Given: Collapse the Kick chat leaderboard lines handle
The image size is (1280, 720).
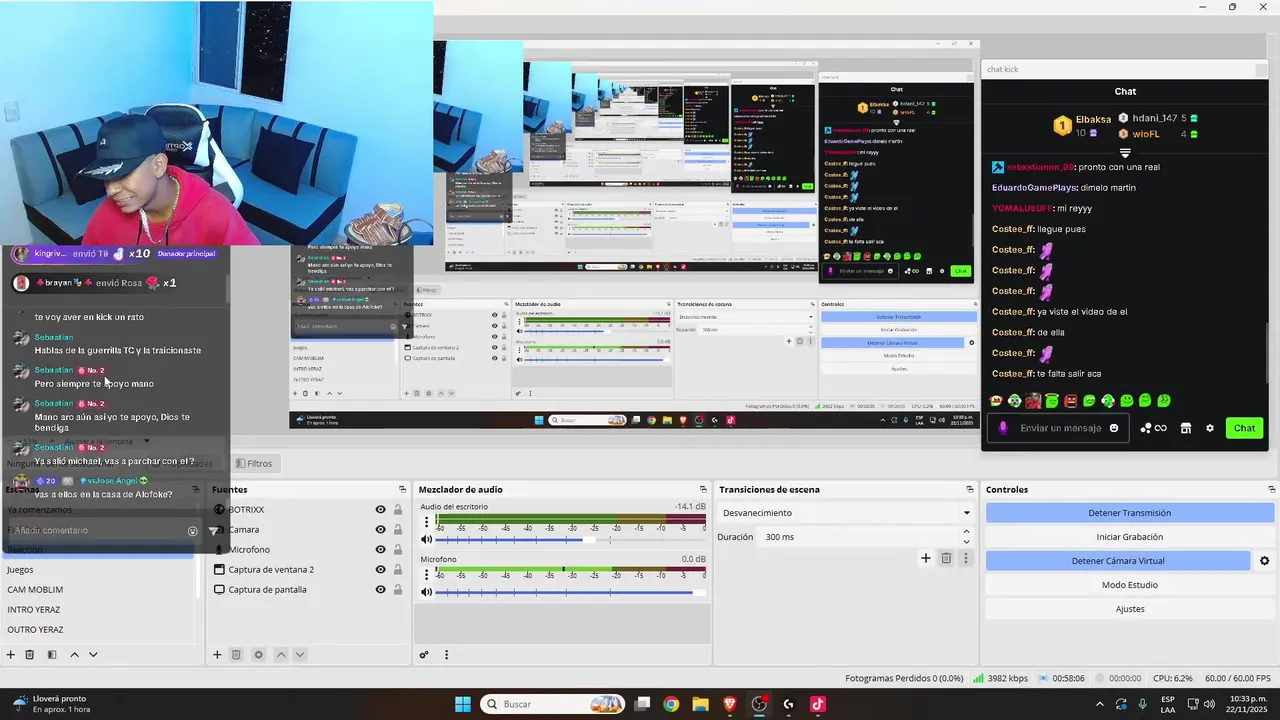Looking at the screenshot, I should (1125, 153).
